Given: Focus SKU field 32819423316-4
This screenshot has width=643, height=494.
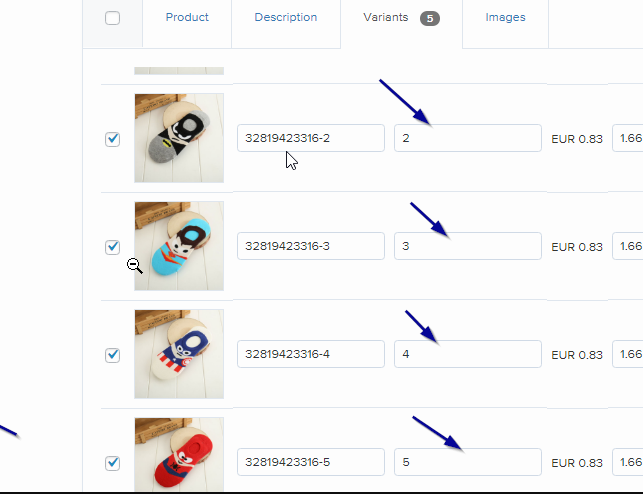Looking at the screenshot, I should (x=311, y=354).
